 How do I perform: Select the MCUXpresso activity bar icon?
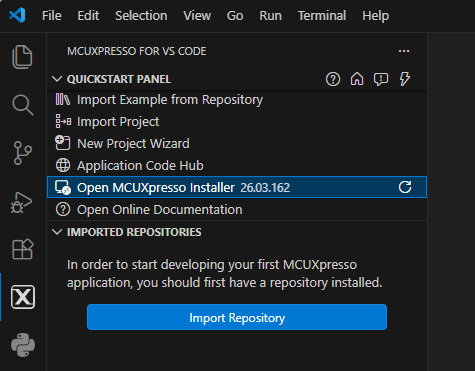(x=23, y=297)
